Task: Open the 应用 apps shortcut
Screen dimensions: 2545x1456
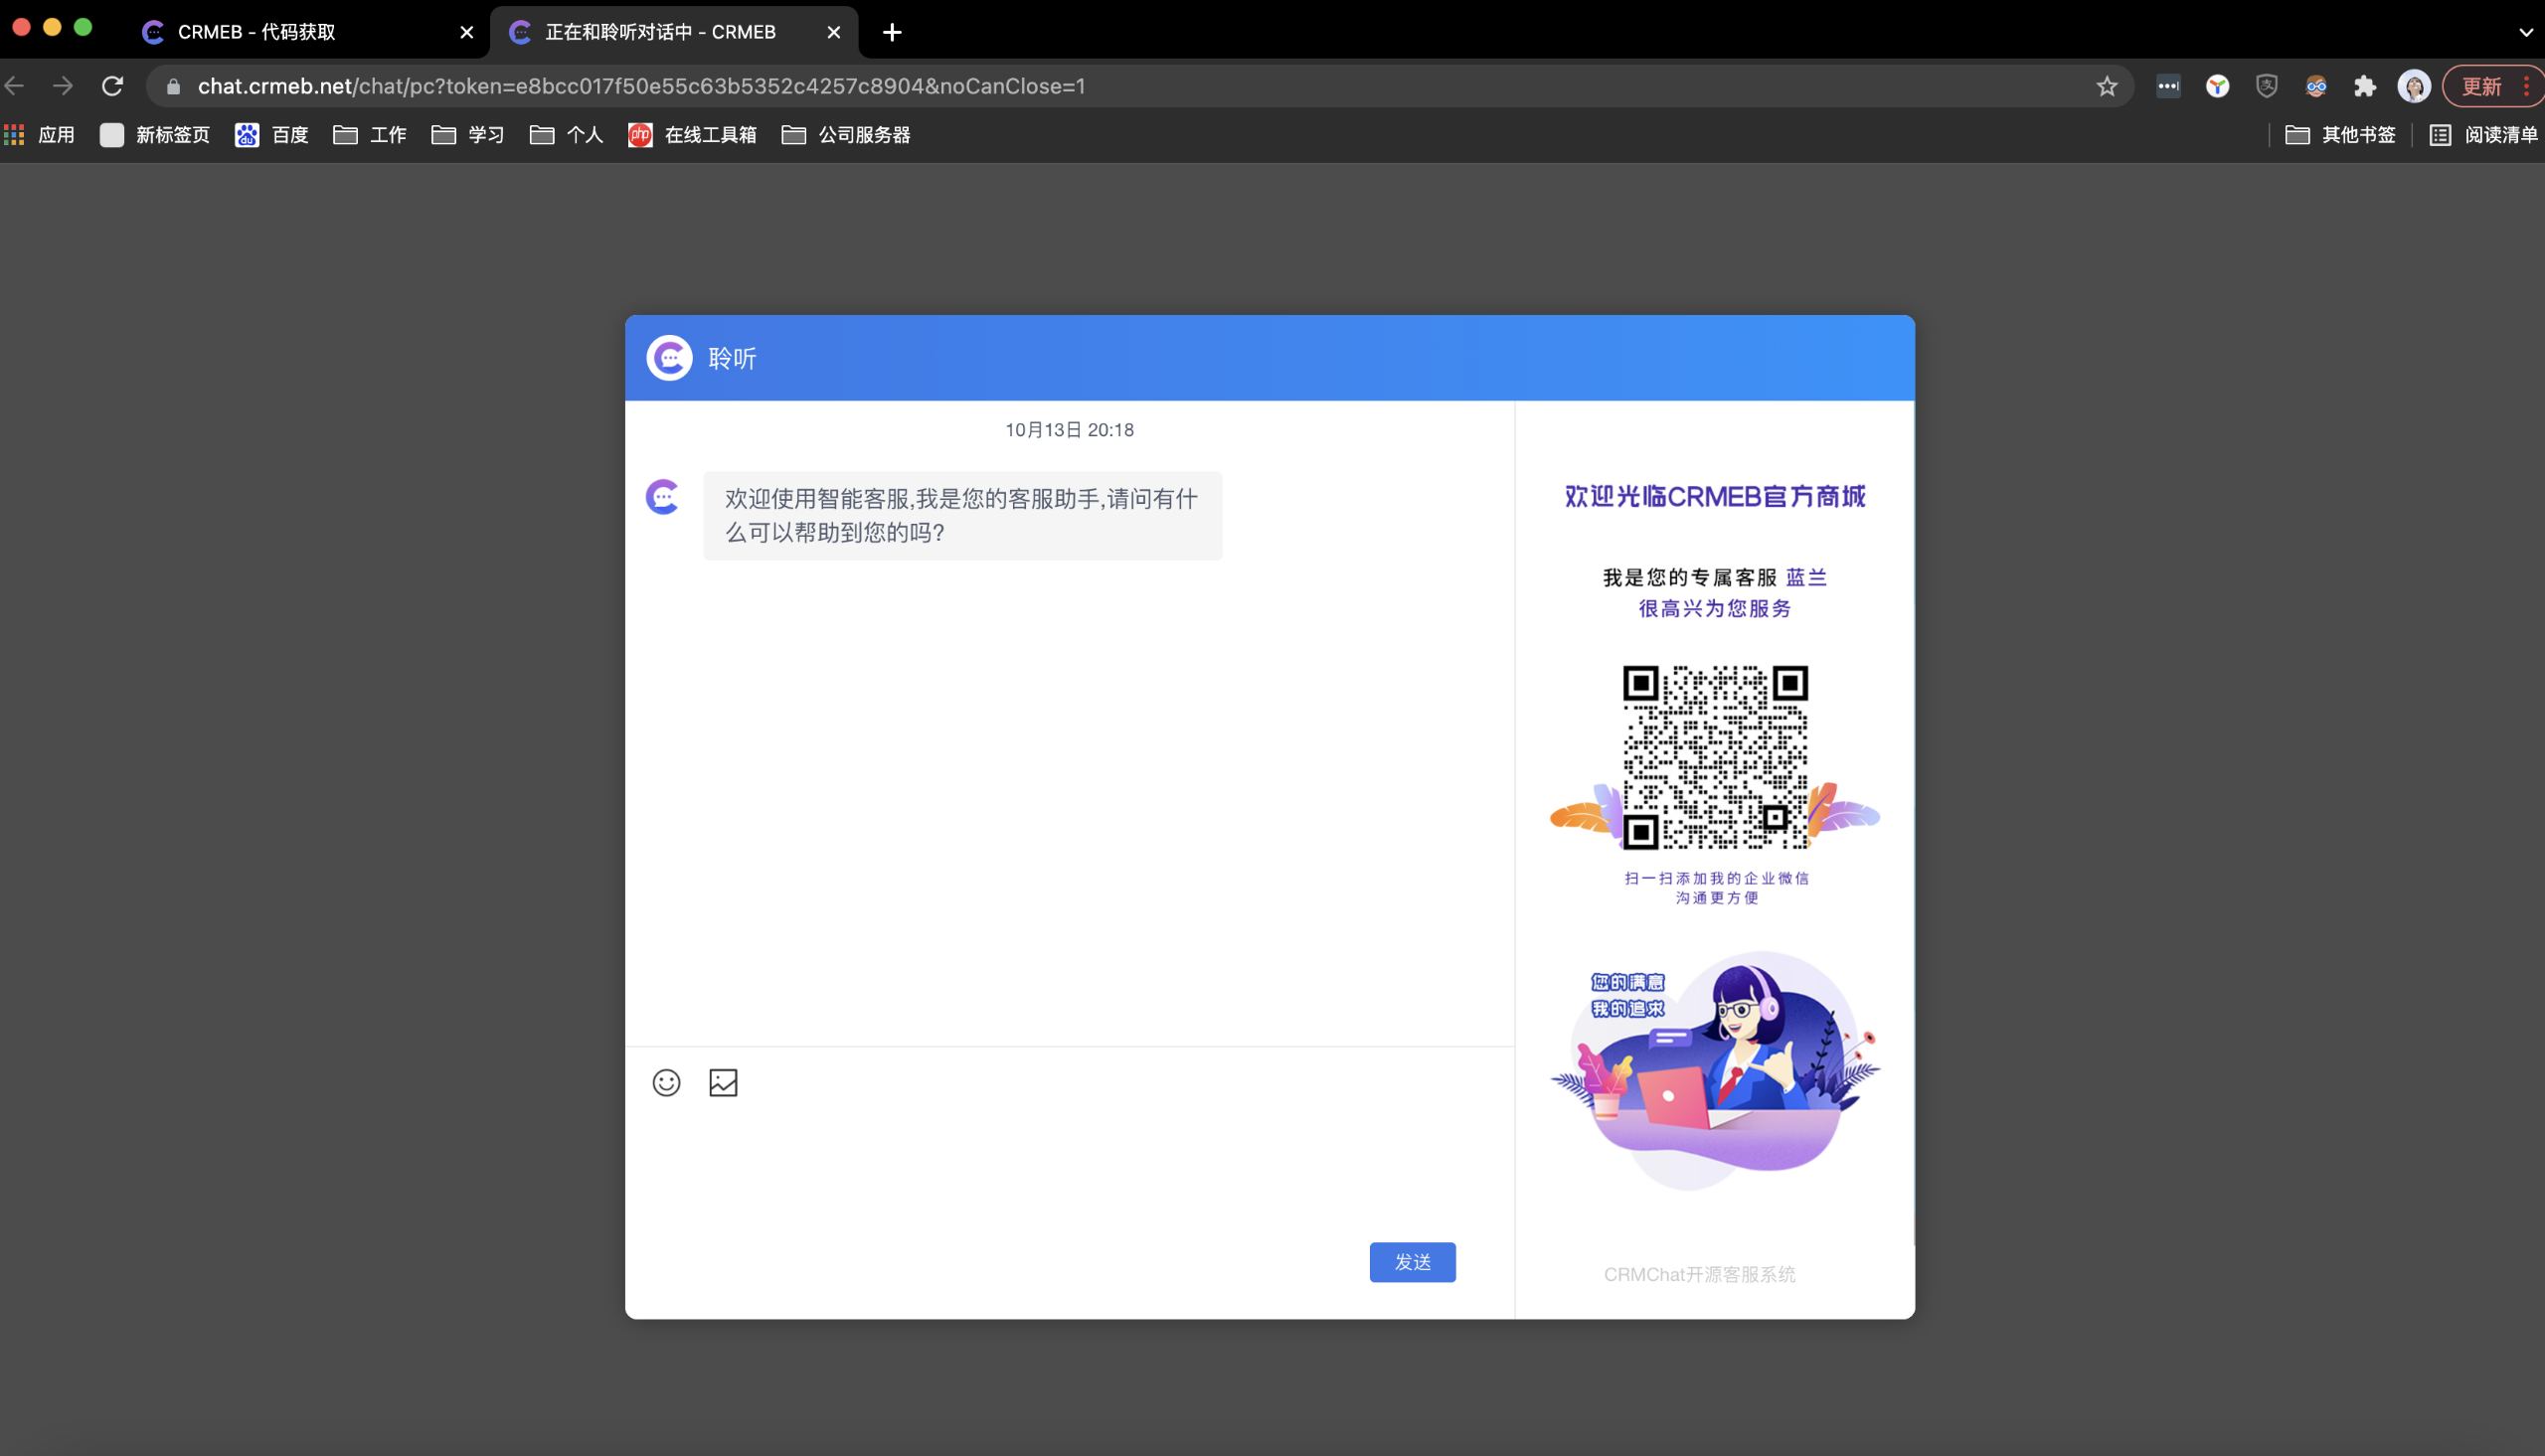Action: coord(39,134)
